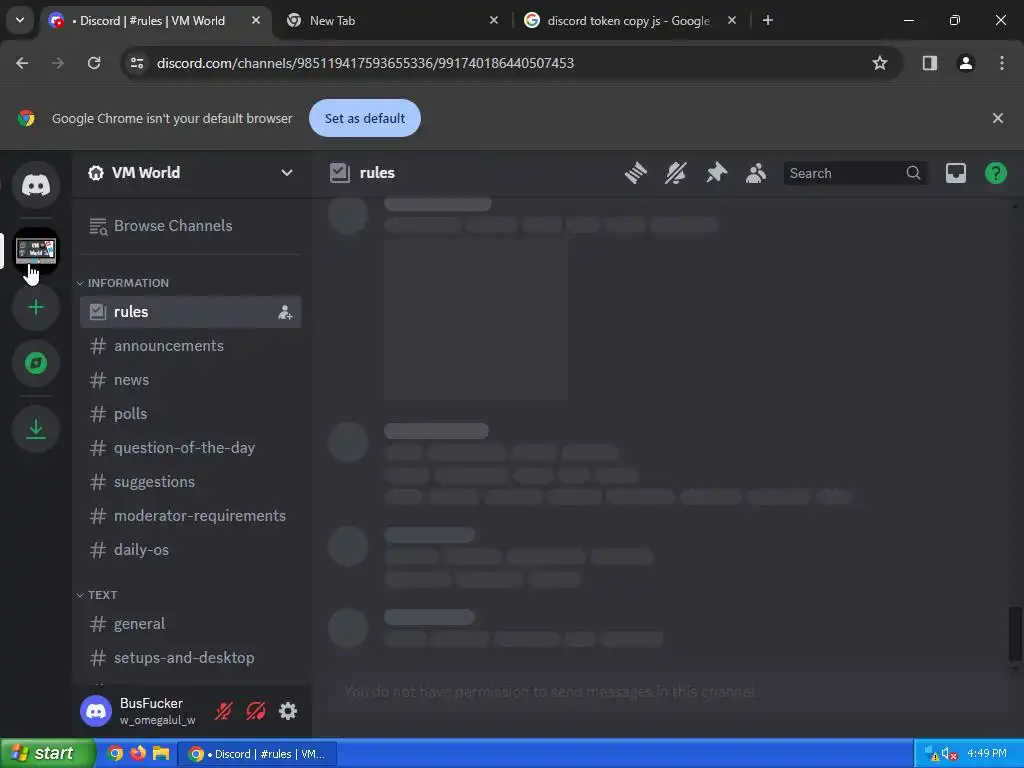Click the Download Apps arrow icon
Screen dimensions: 1024x768
36,428
